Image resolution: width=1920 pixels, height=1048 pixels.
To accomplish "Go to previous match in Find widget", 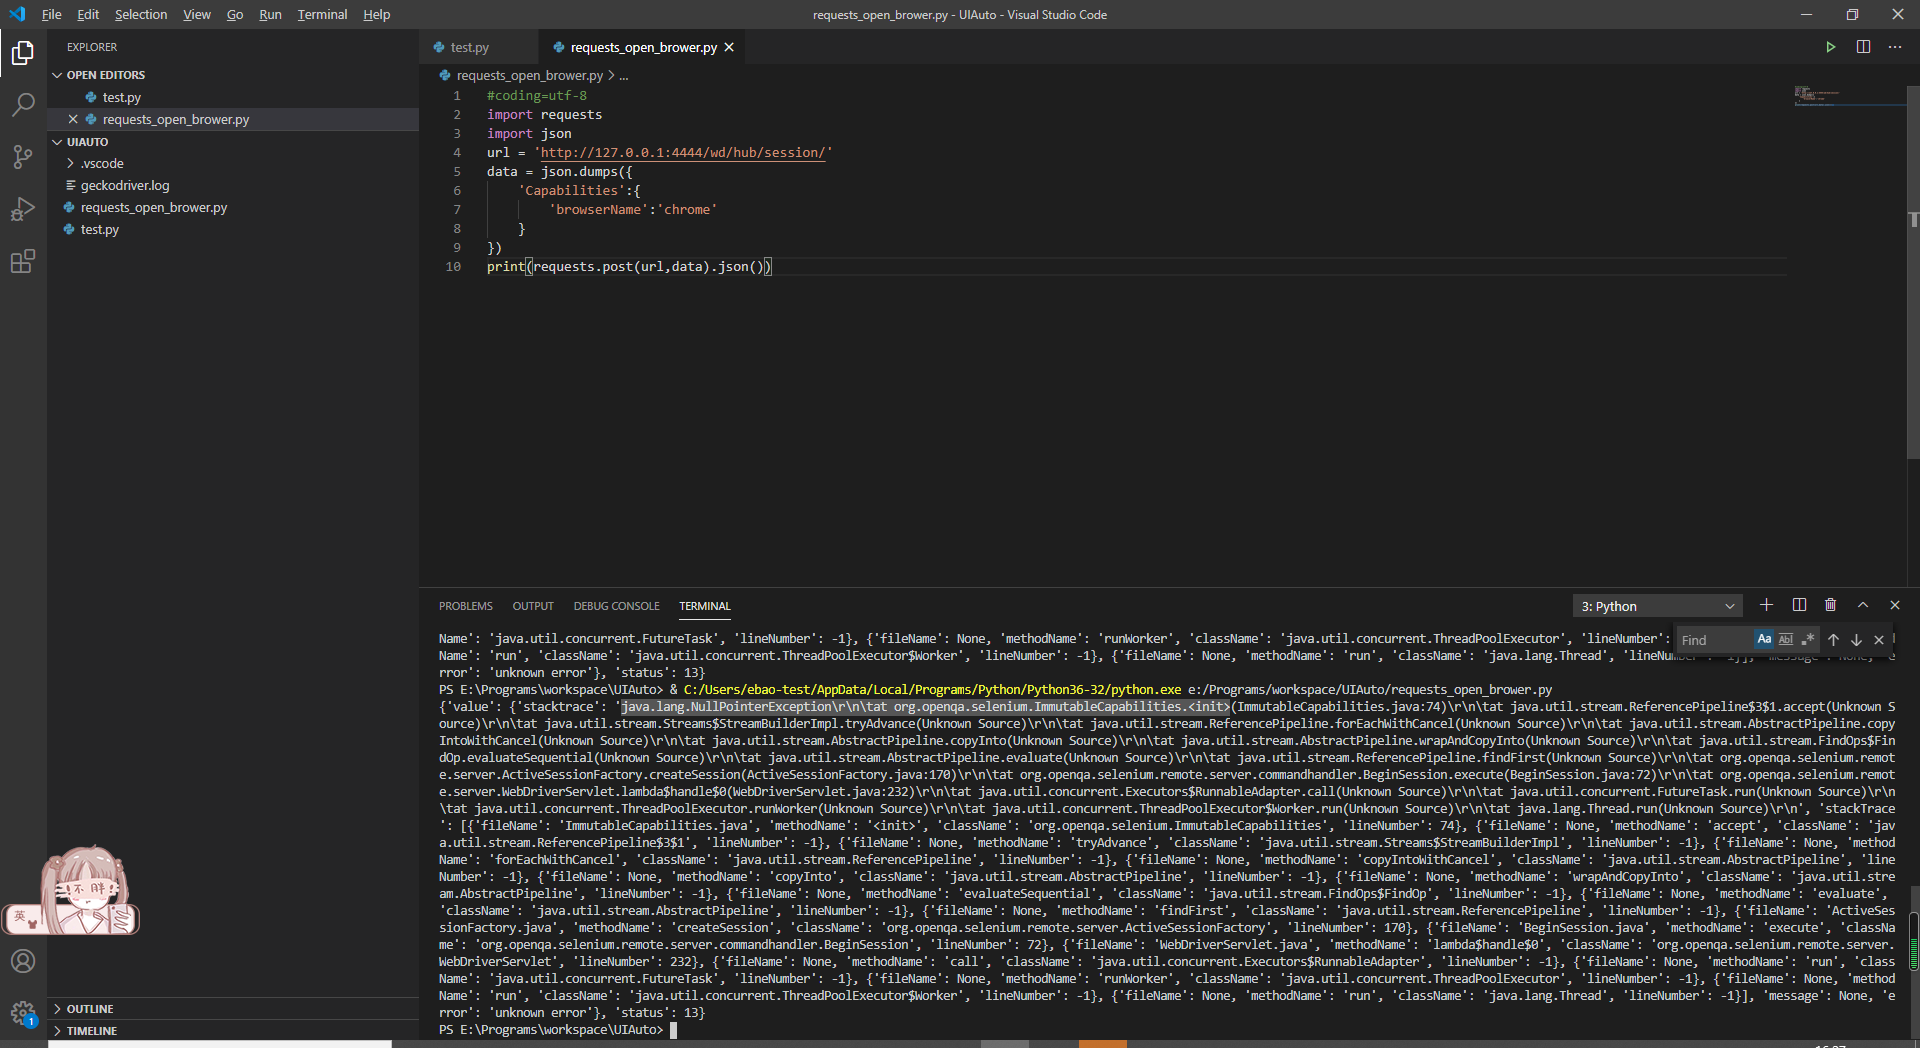I will point(1833,640).
